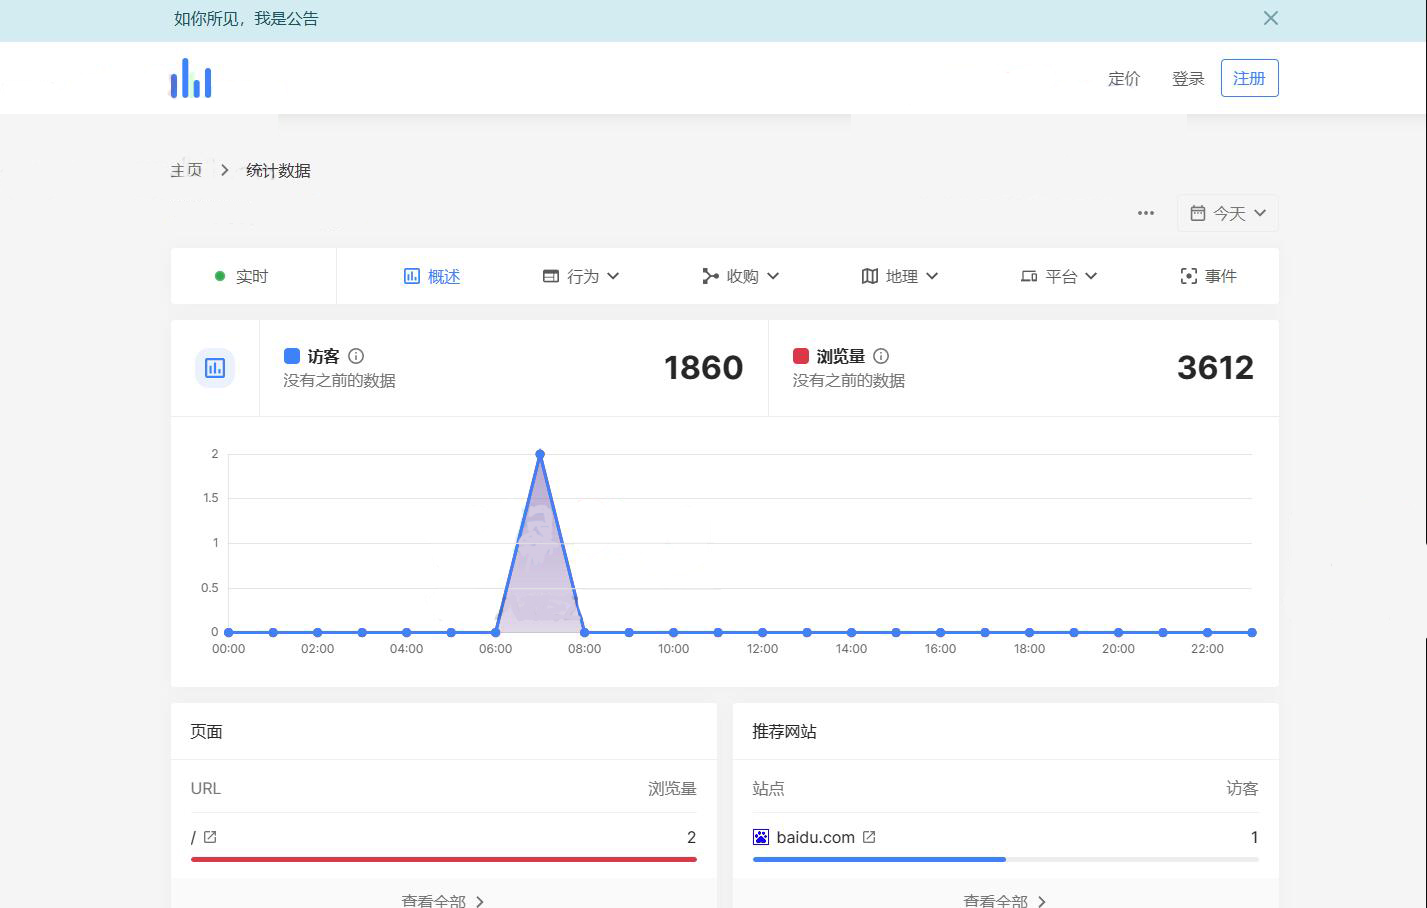
Task: Click the bar-chart site logo
Action: click(191, 78)
